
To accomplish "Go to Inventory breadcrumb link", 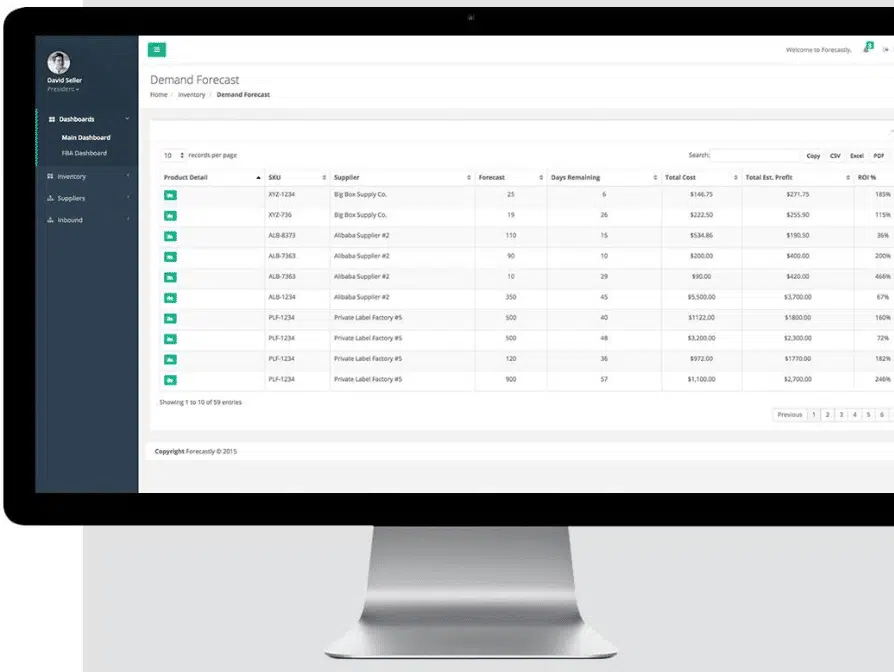I will pos(192,95).
